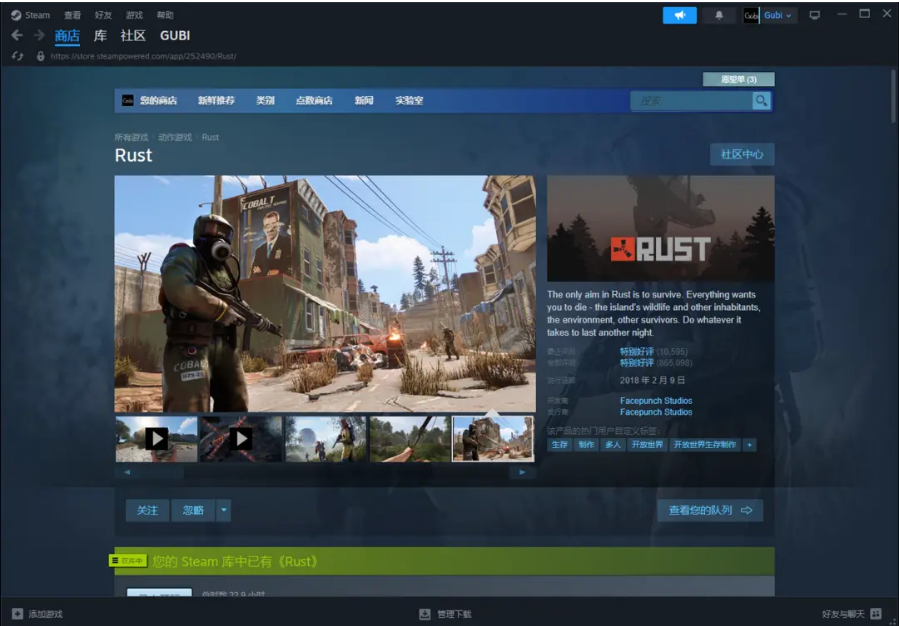Open 类别 store menu
Image resolution: width=899 pixels, height=626 pixels.
tap(265, 100)
